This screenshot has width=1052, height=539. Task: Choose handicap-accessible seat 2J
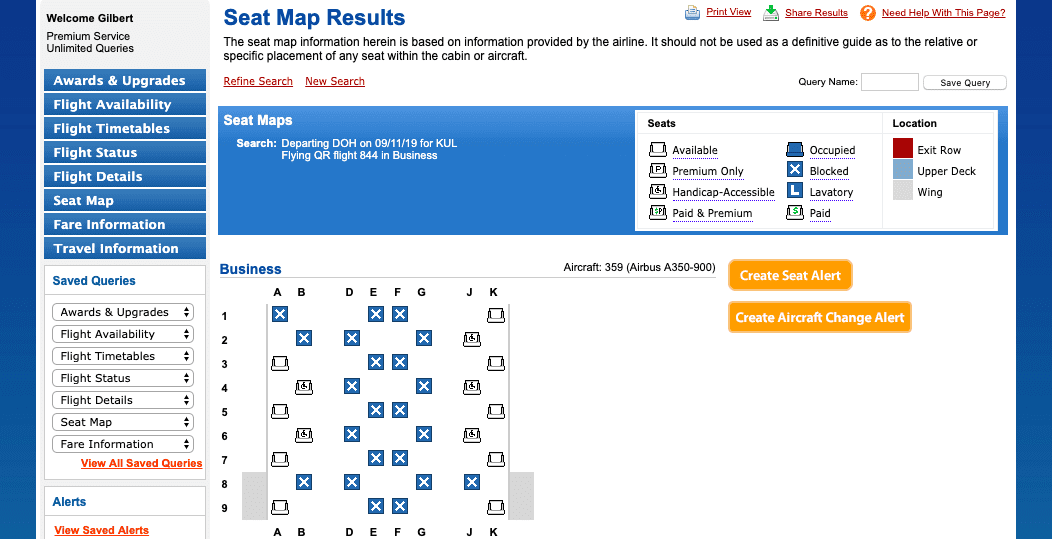click(472, 339)
